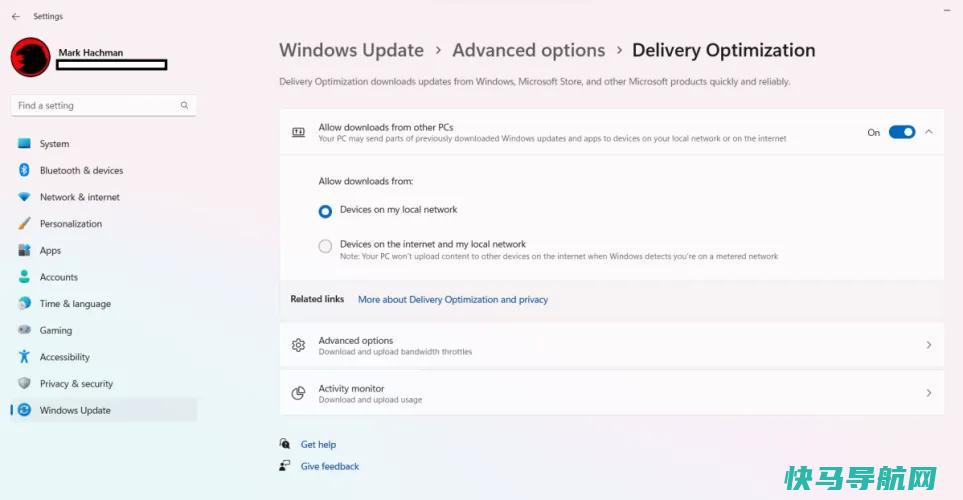Click the Activity monitor pie chart icon
Viewport: 963px width, 500px height.
[298, 393]
